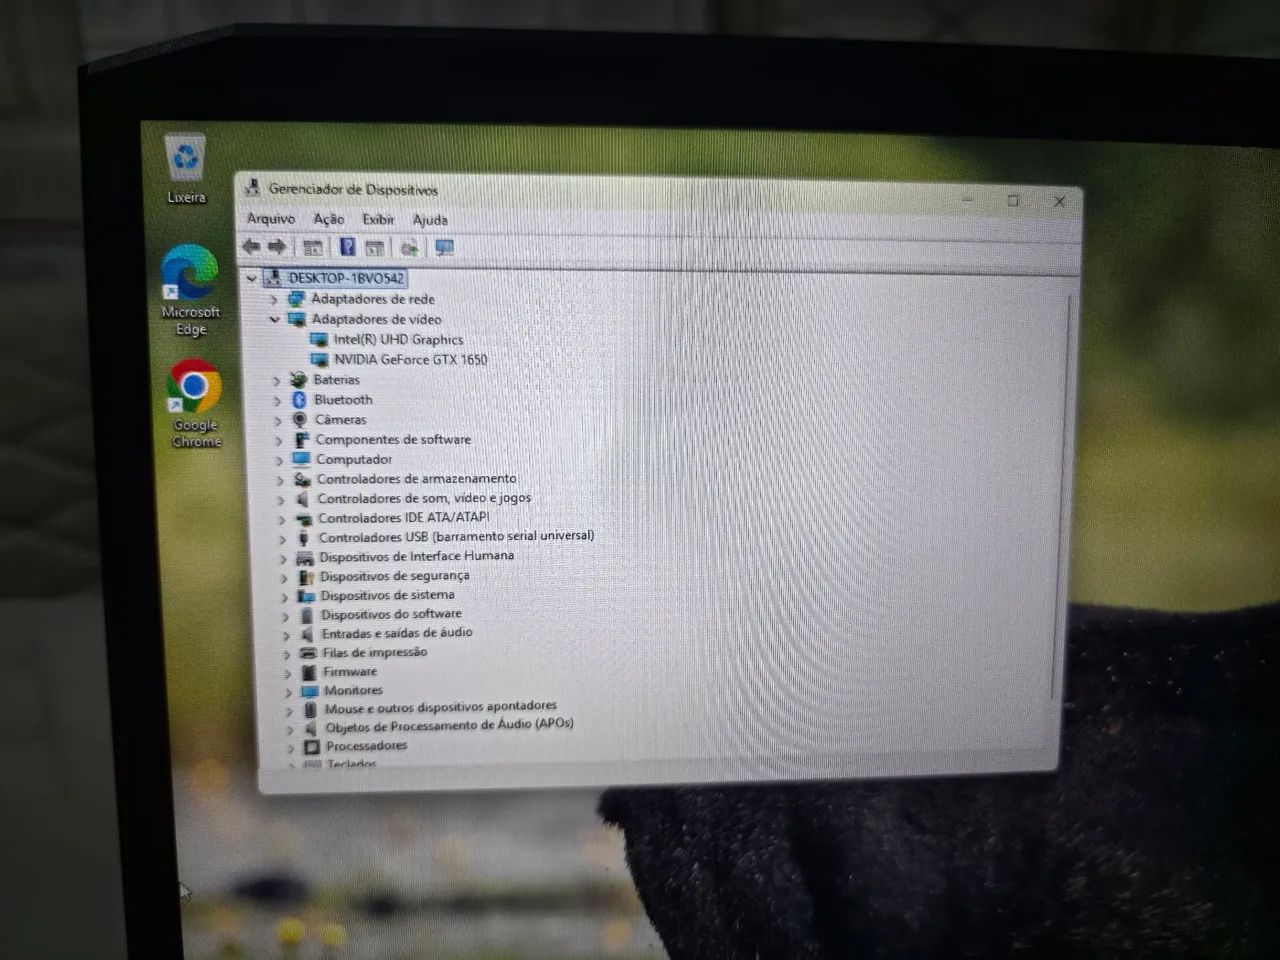Open the Microsoft Edge desktop shortcut
The height and width of the screenshot is (960, 1280).
pos(190,291)
